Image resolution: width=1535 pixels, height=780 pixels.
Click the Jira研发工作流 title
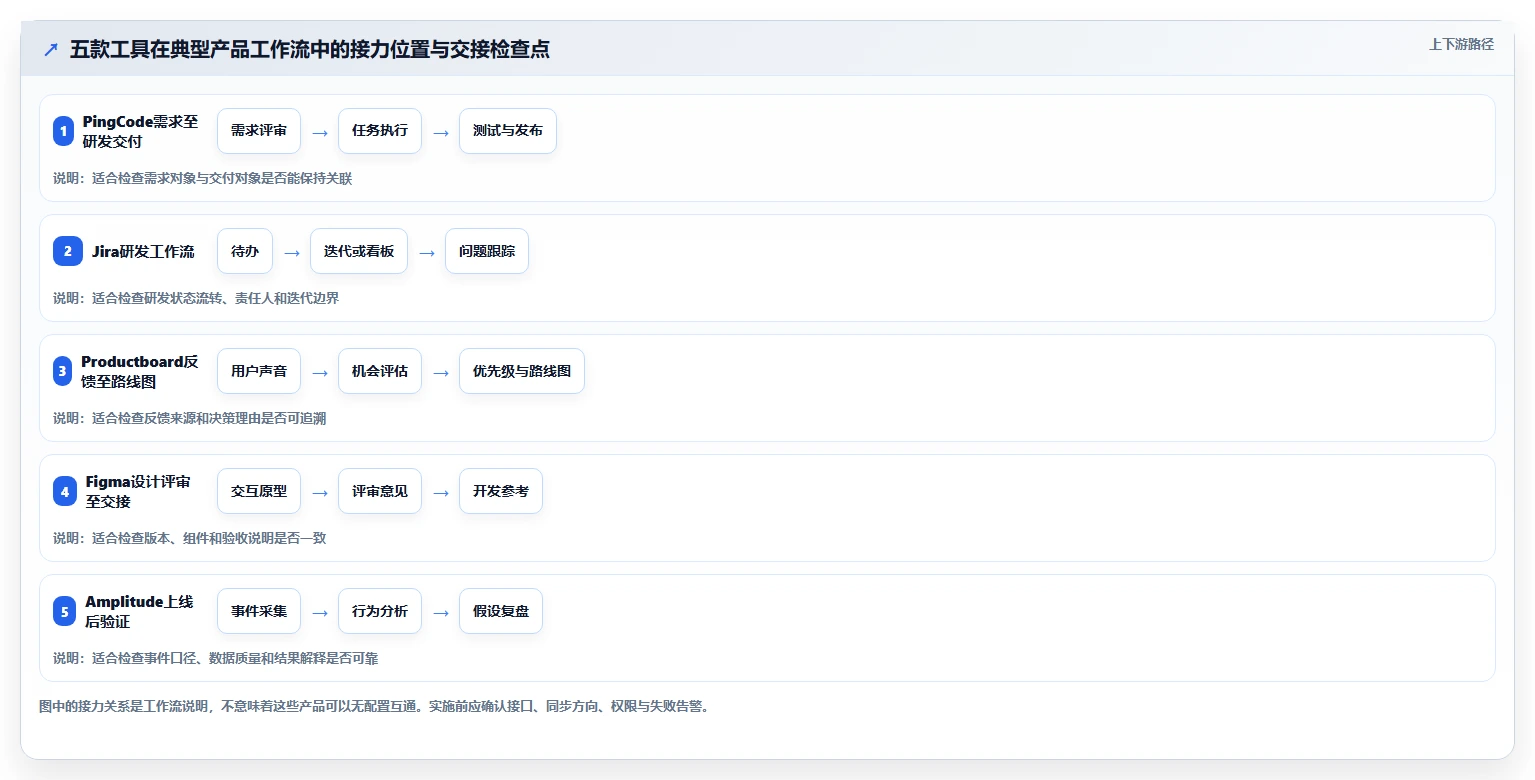143,251
